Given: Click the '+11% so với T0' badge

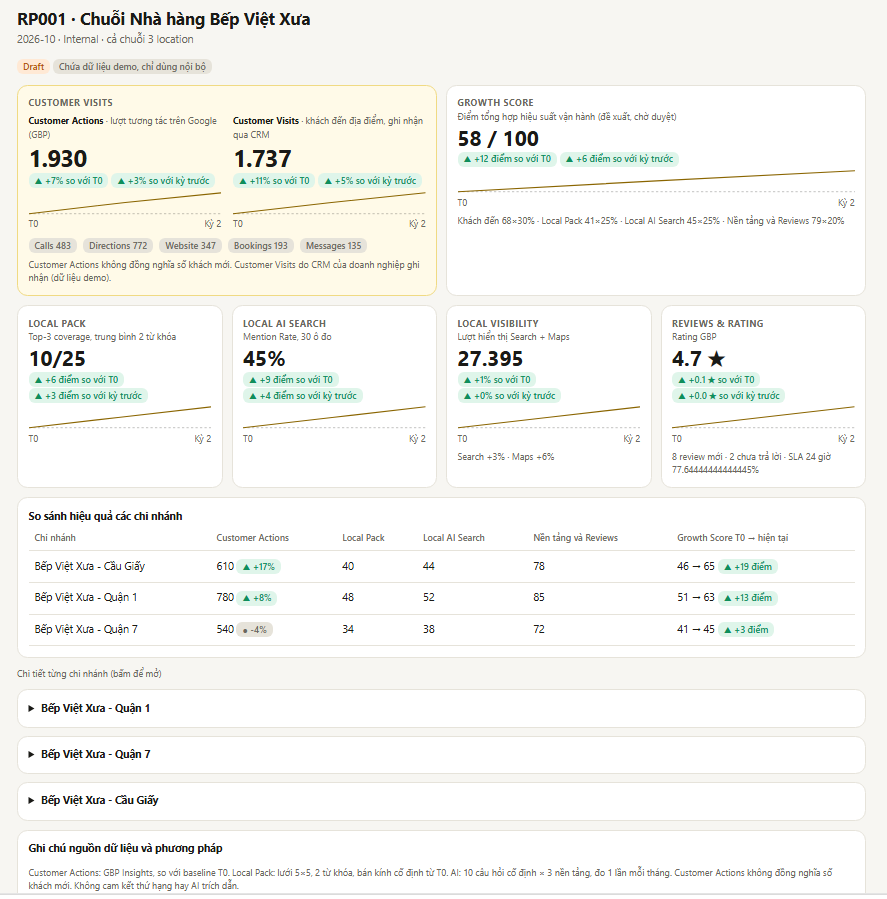Looking at the screenshot, I should click(x=274, y=181).
